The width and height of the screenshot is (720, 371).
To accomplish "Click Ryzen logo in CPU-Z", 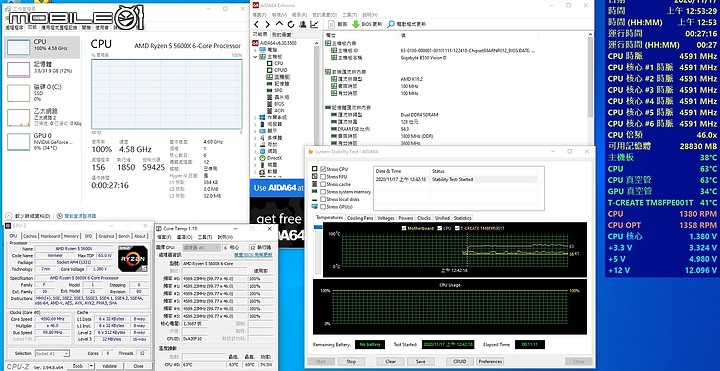I will click(133, 259).
